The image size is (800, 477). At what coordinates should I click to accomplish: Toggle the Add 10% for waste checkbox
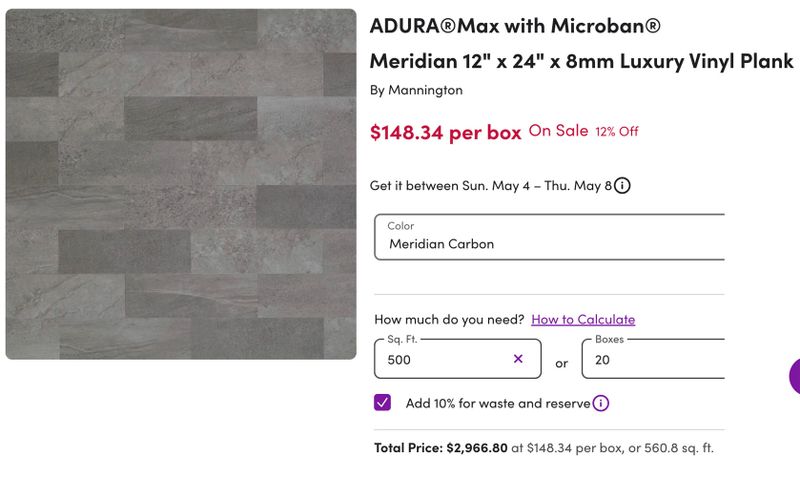click(382, 403)
